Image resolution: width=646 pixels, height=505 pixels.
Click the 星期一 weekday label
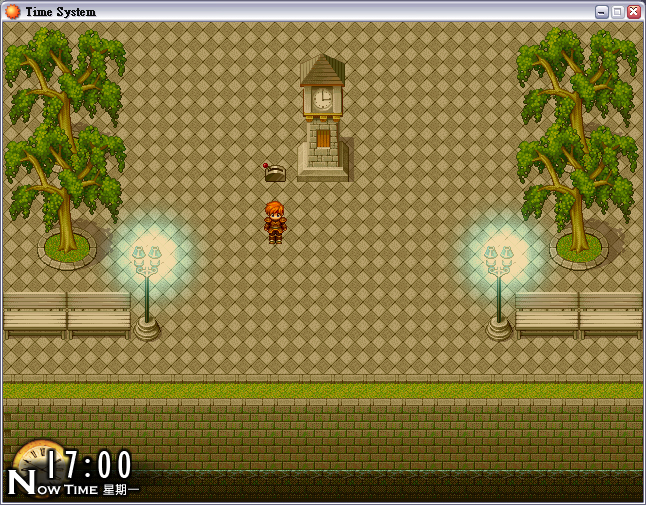tap(121, 490)
